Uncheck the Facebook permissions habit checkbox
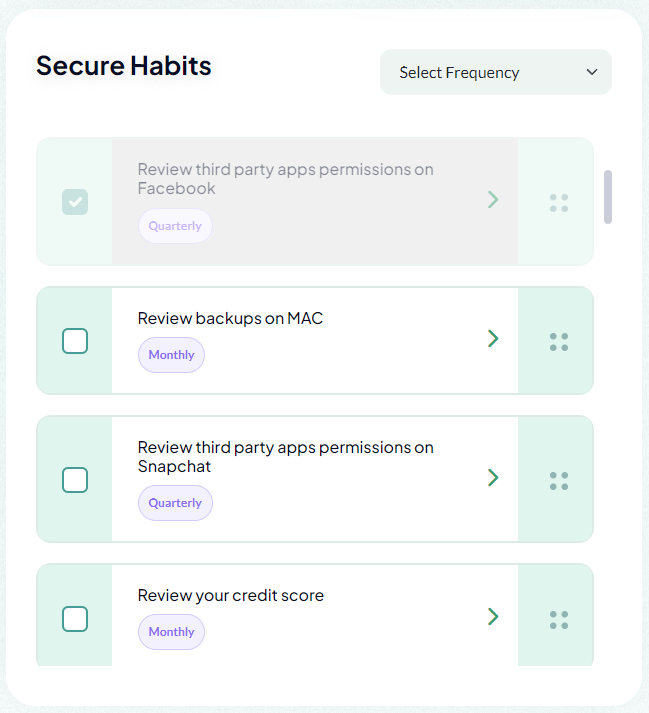Image resolution: width=649 pixels, height=713 pixels. coord(75,202)
